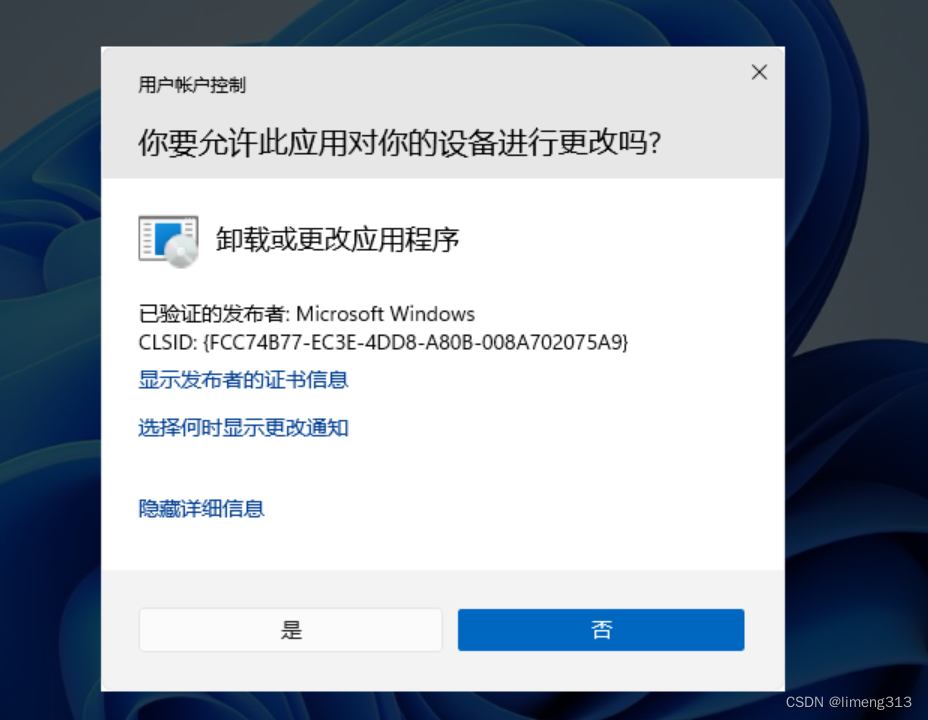This screenshot has width=928, height=720.
Task: Close the User Account Control dialog
Action: [x=759, y=72]
